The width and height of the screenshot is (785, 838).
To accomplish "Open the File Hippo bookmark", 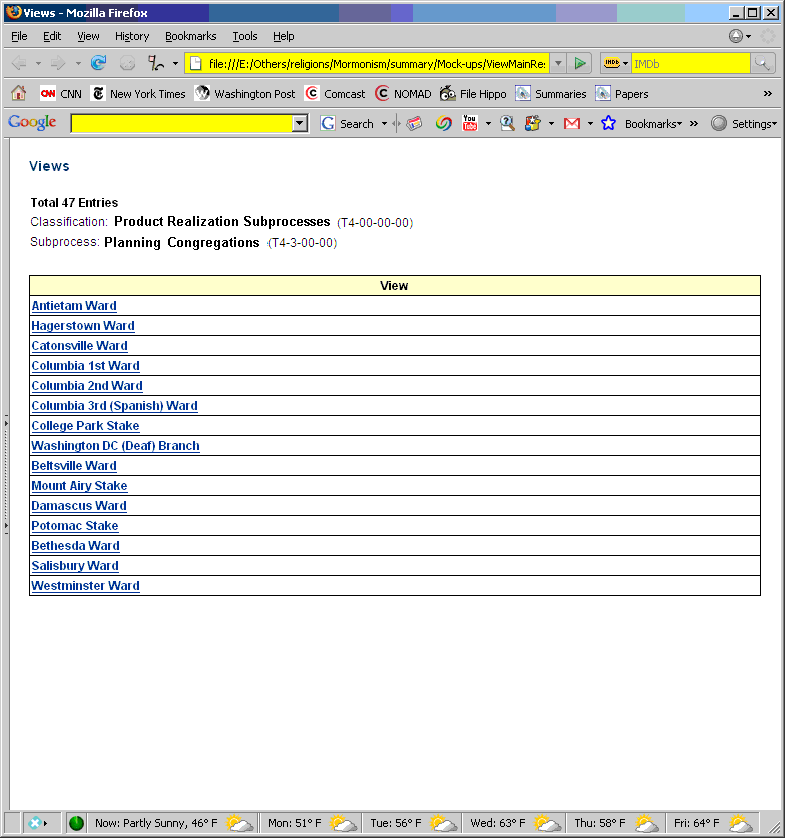I will pyautogui.click(x=473, y=94).
